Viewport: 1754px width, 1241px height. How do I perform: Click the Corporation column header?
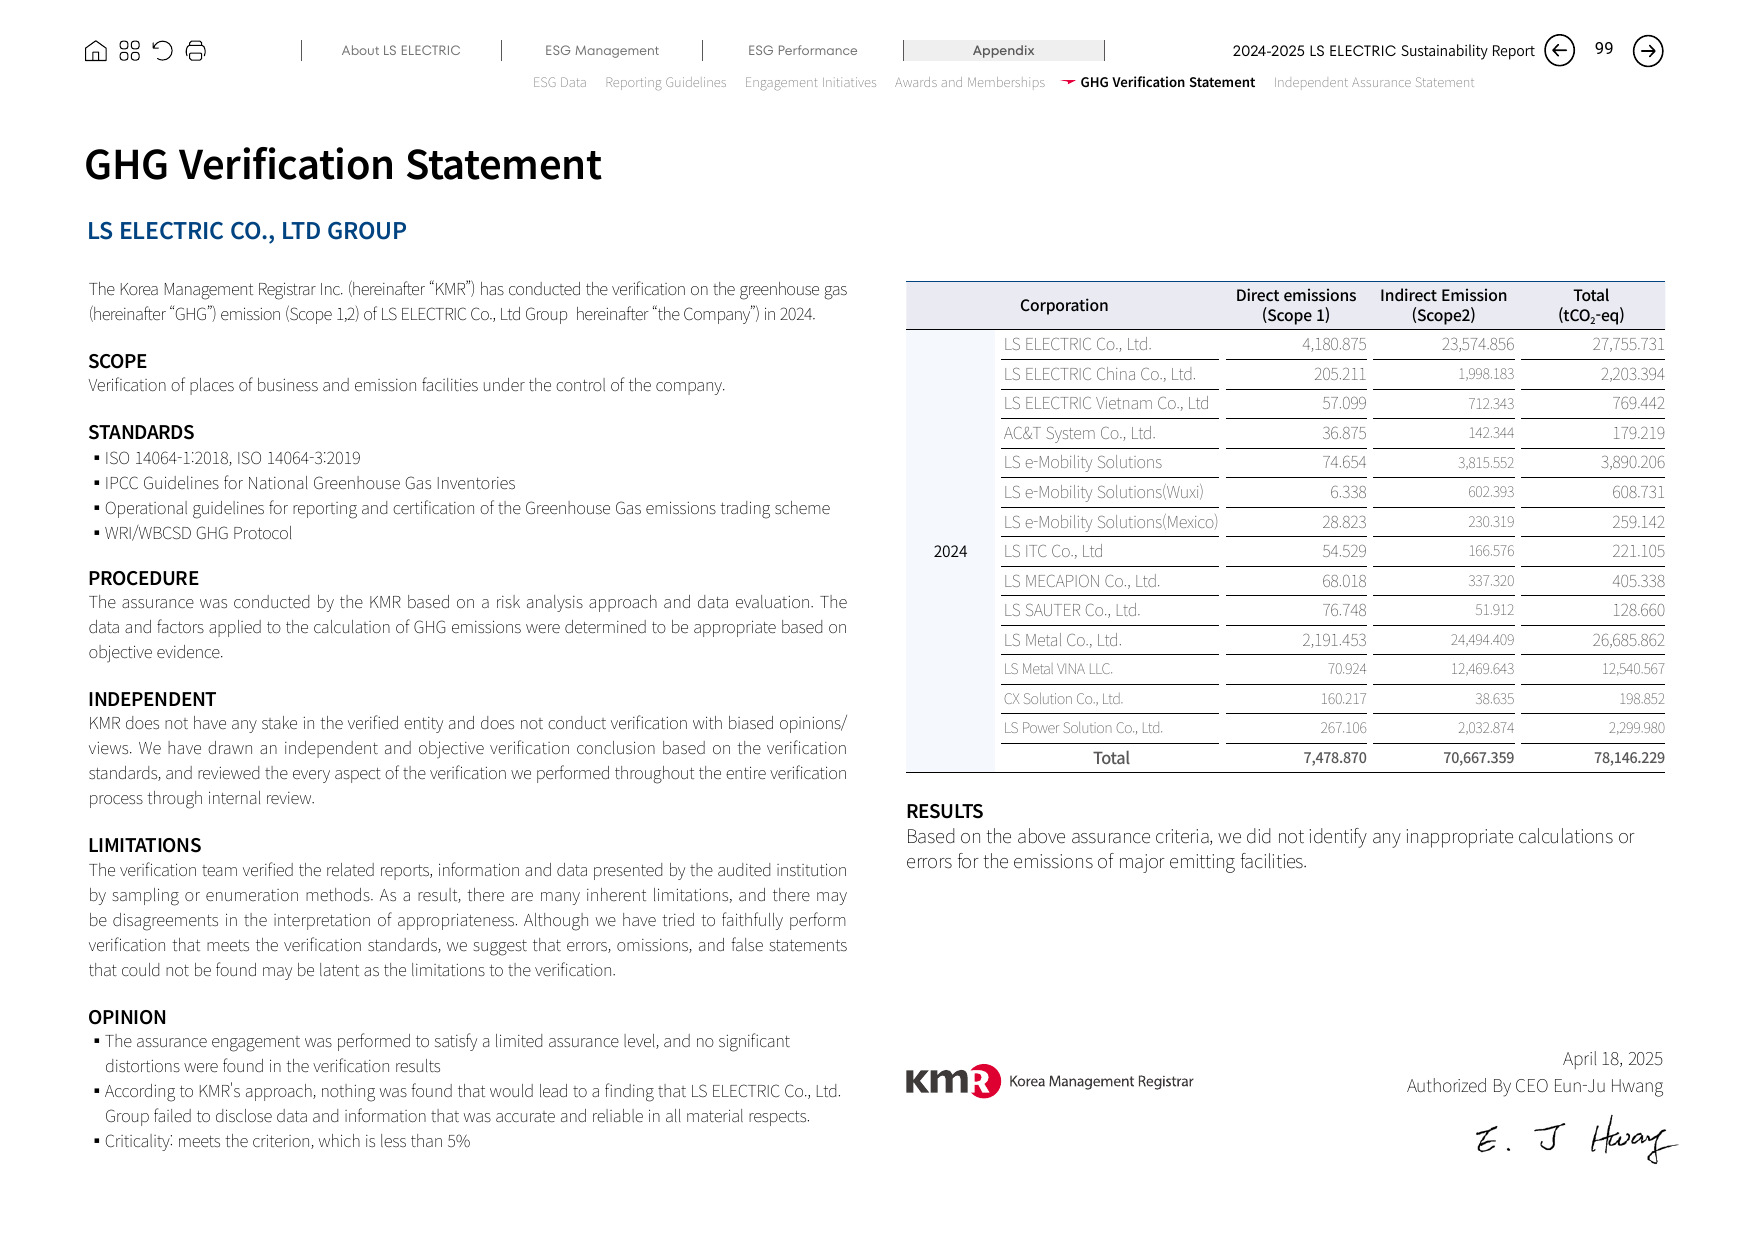point(1064,306)
